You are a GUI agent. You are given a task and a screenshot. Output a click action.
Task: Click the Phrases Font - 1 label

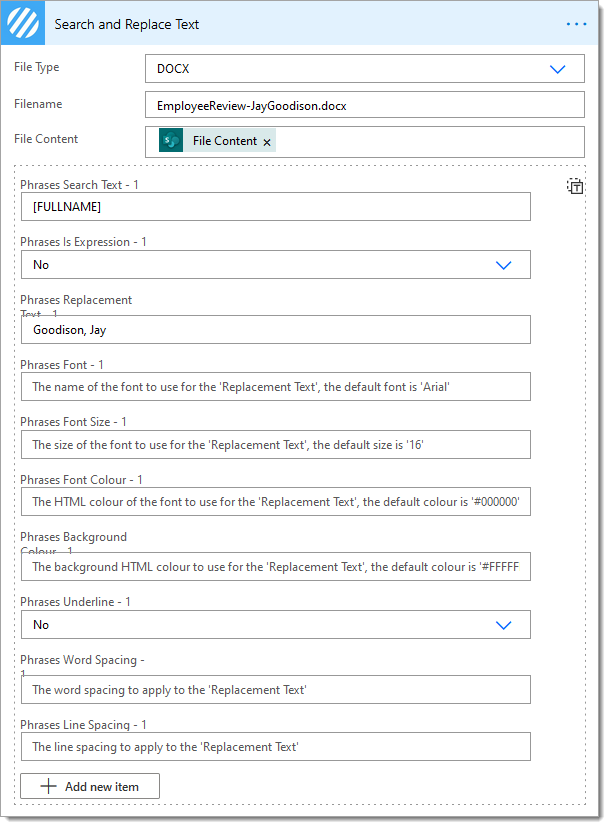pyautogui.click(x=62, y=364)
